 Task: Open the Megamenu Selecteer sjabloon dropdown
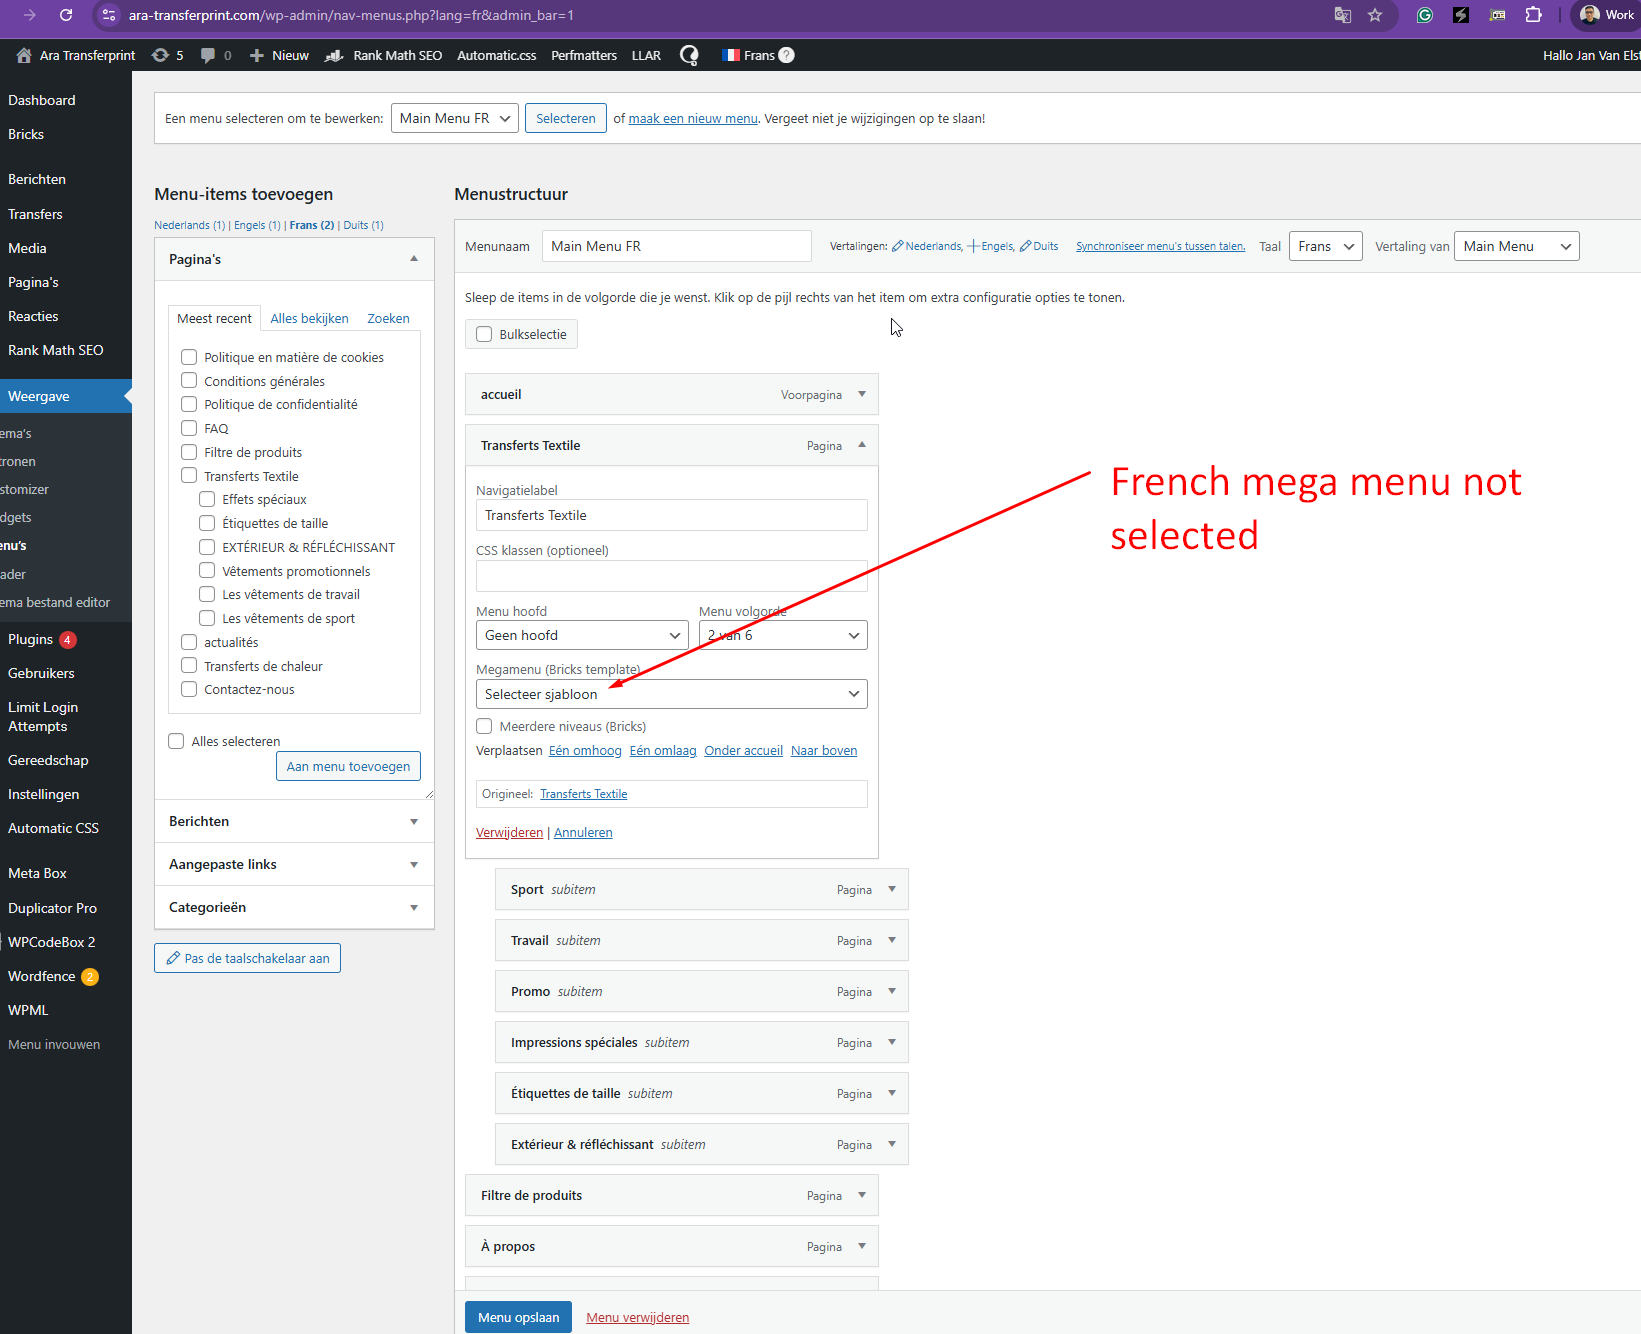tap(671, 694)
